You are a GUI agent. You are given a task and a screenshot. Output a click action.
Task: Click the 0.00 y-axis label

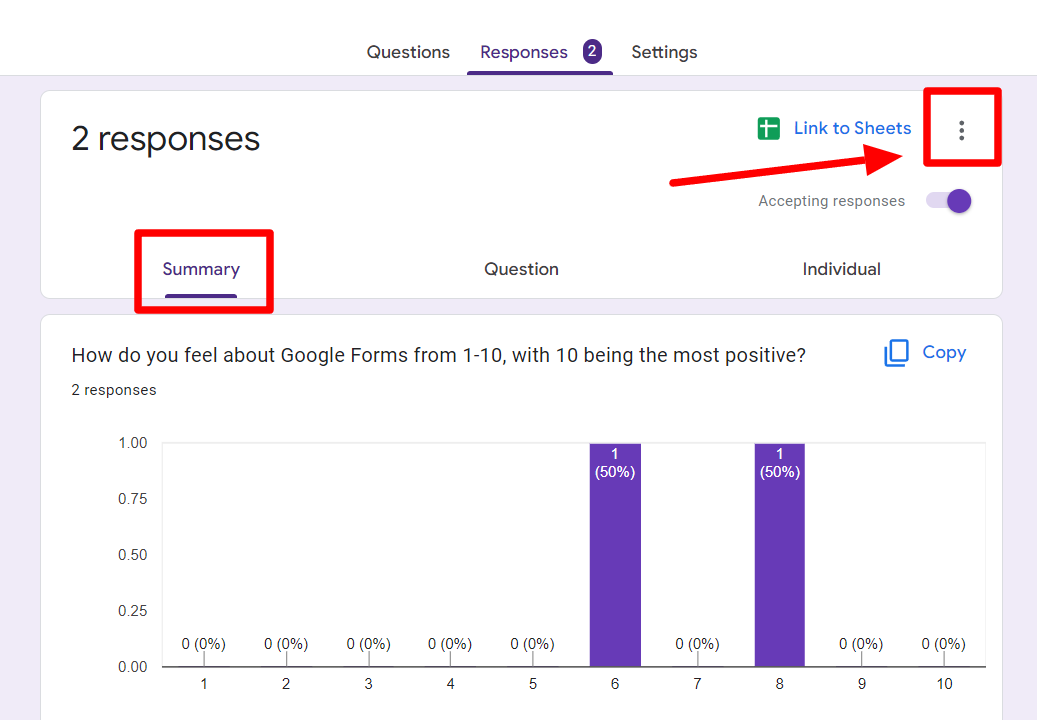(x=132, y=667)
